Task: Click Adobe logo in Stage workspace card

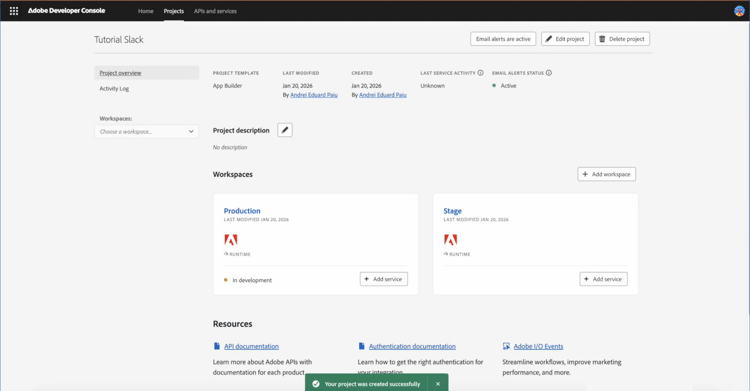Action: coord(451,239)
